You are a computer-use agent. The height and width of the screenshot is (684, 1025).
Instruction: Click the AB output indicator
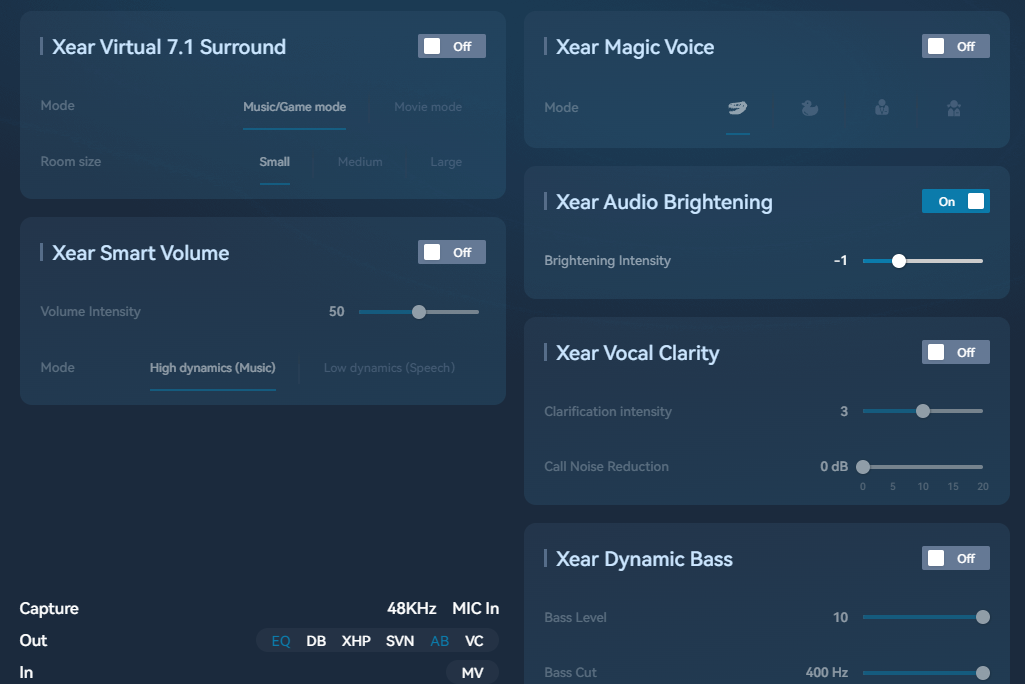tap(439, 641)
